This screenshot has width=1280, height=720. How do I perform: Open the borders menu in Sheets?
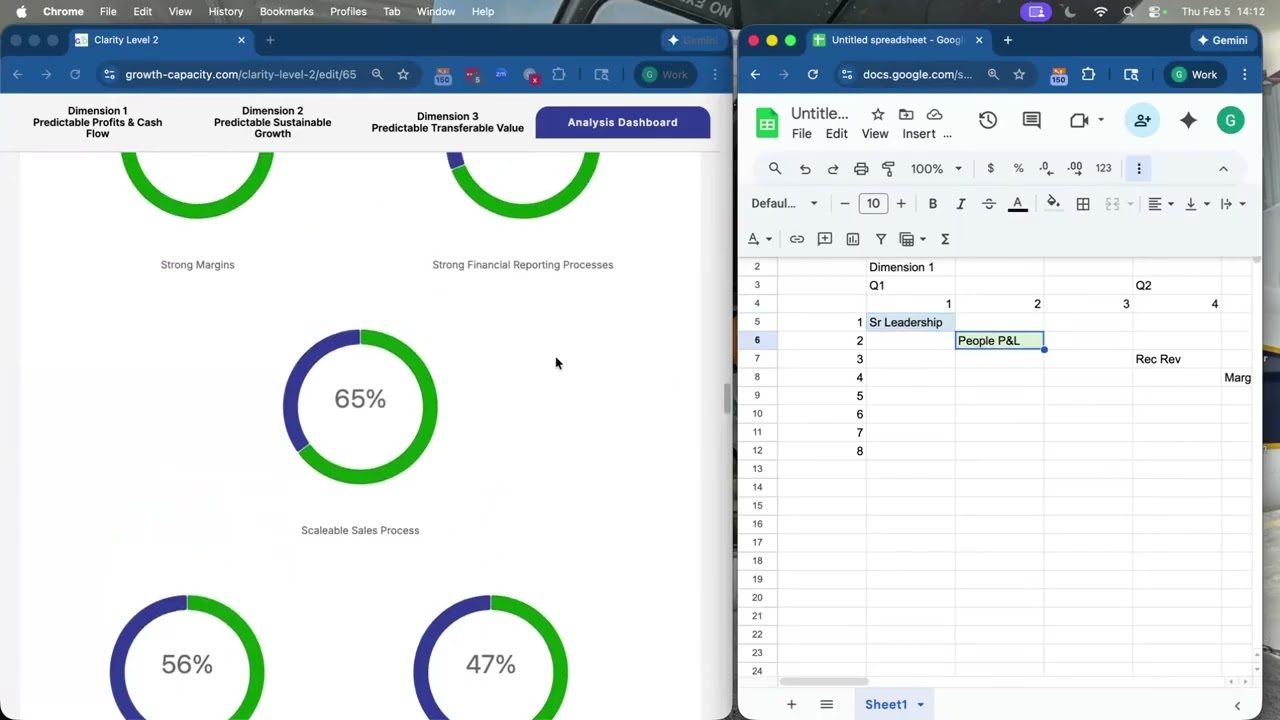click(x=1082, y=203)
